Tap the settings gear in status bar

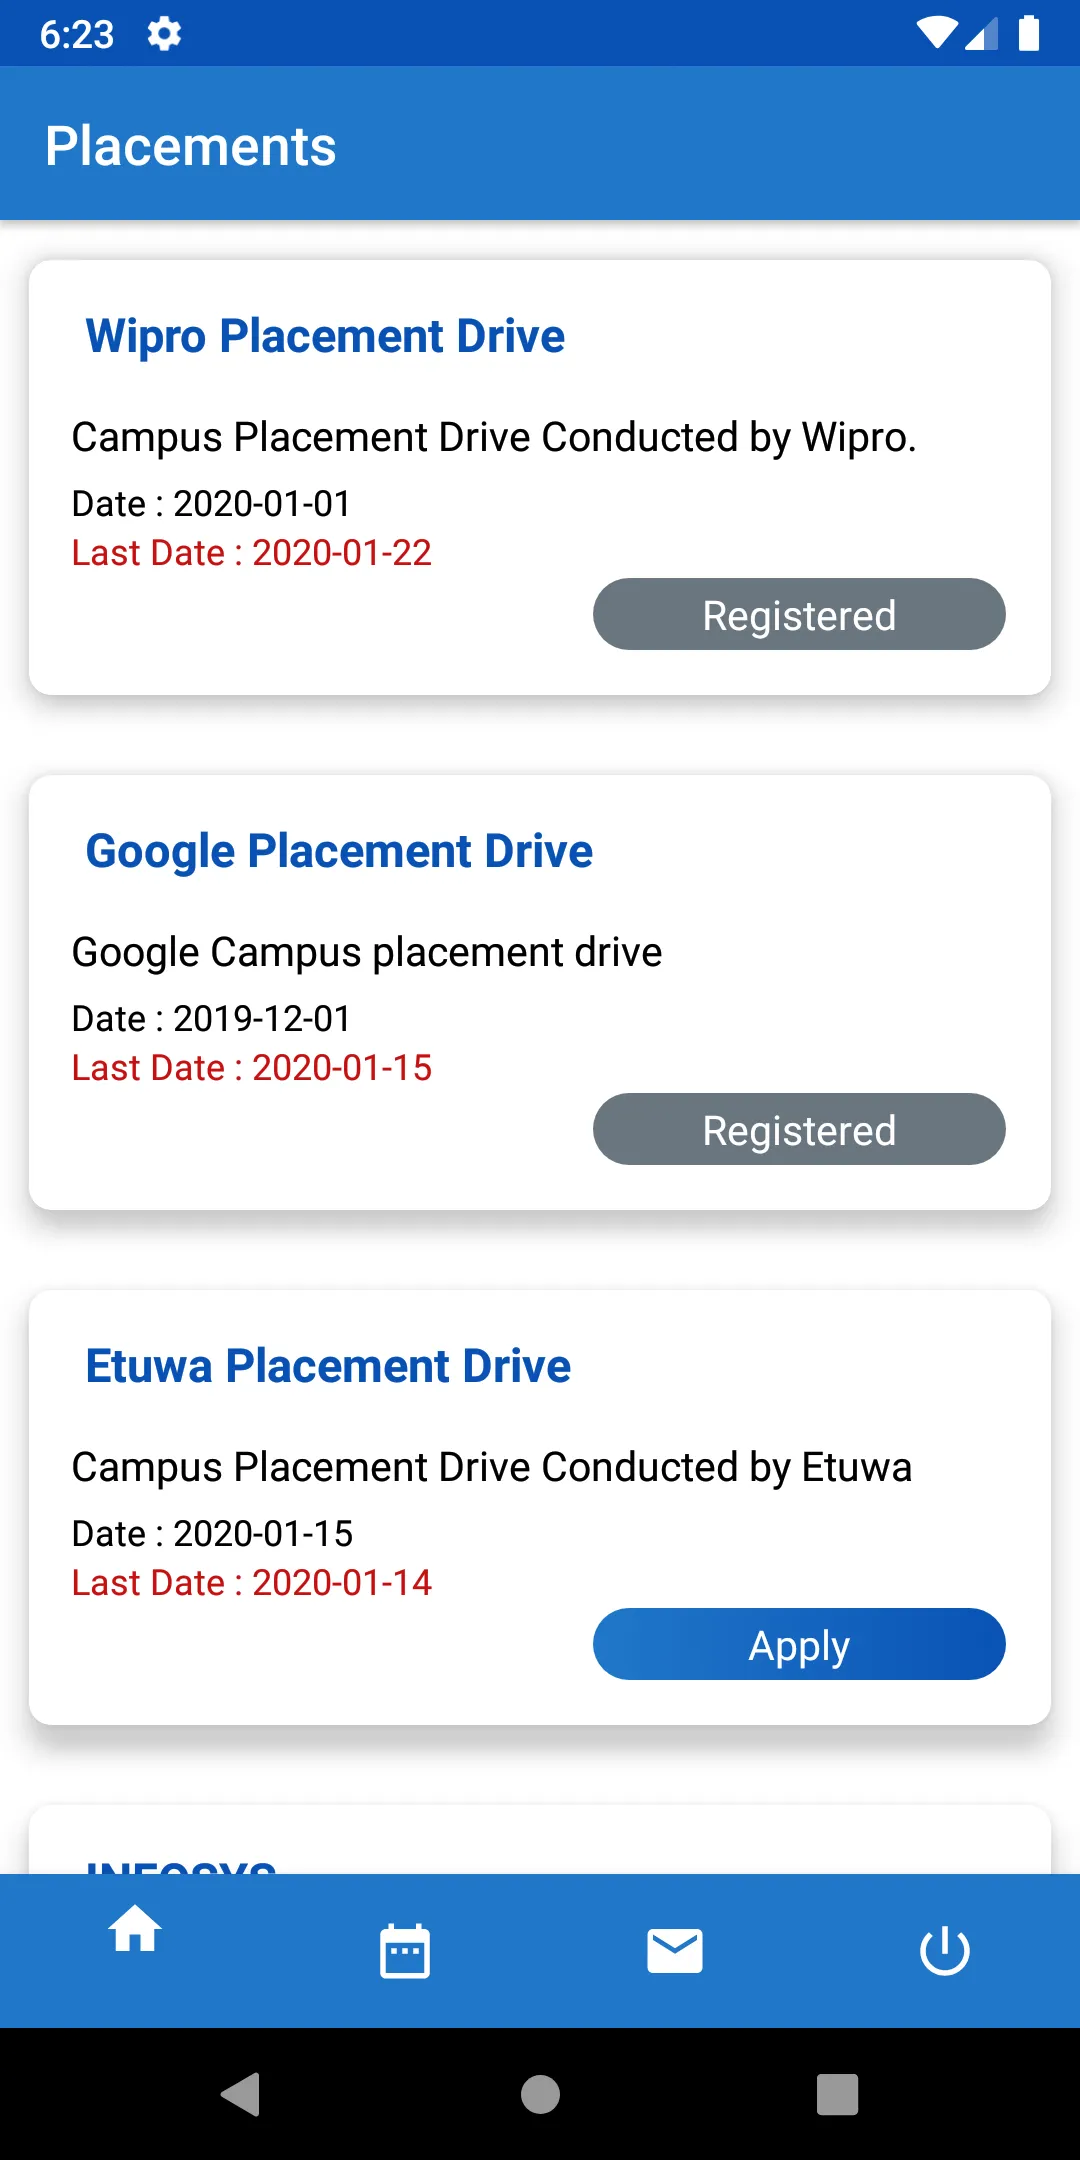click(x=164, y=34)
